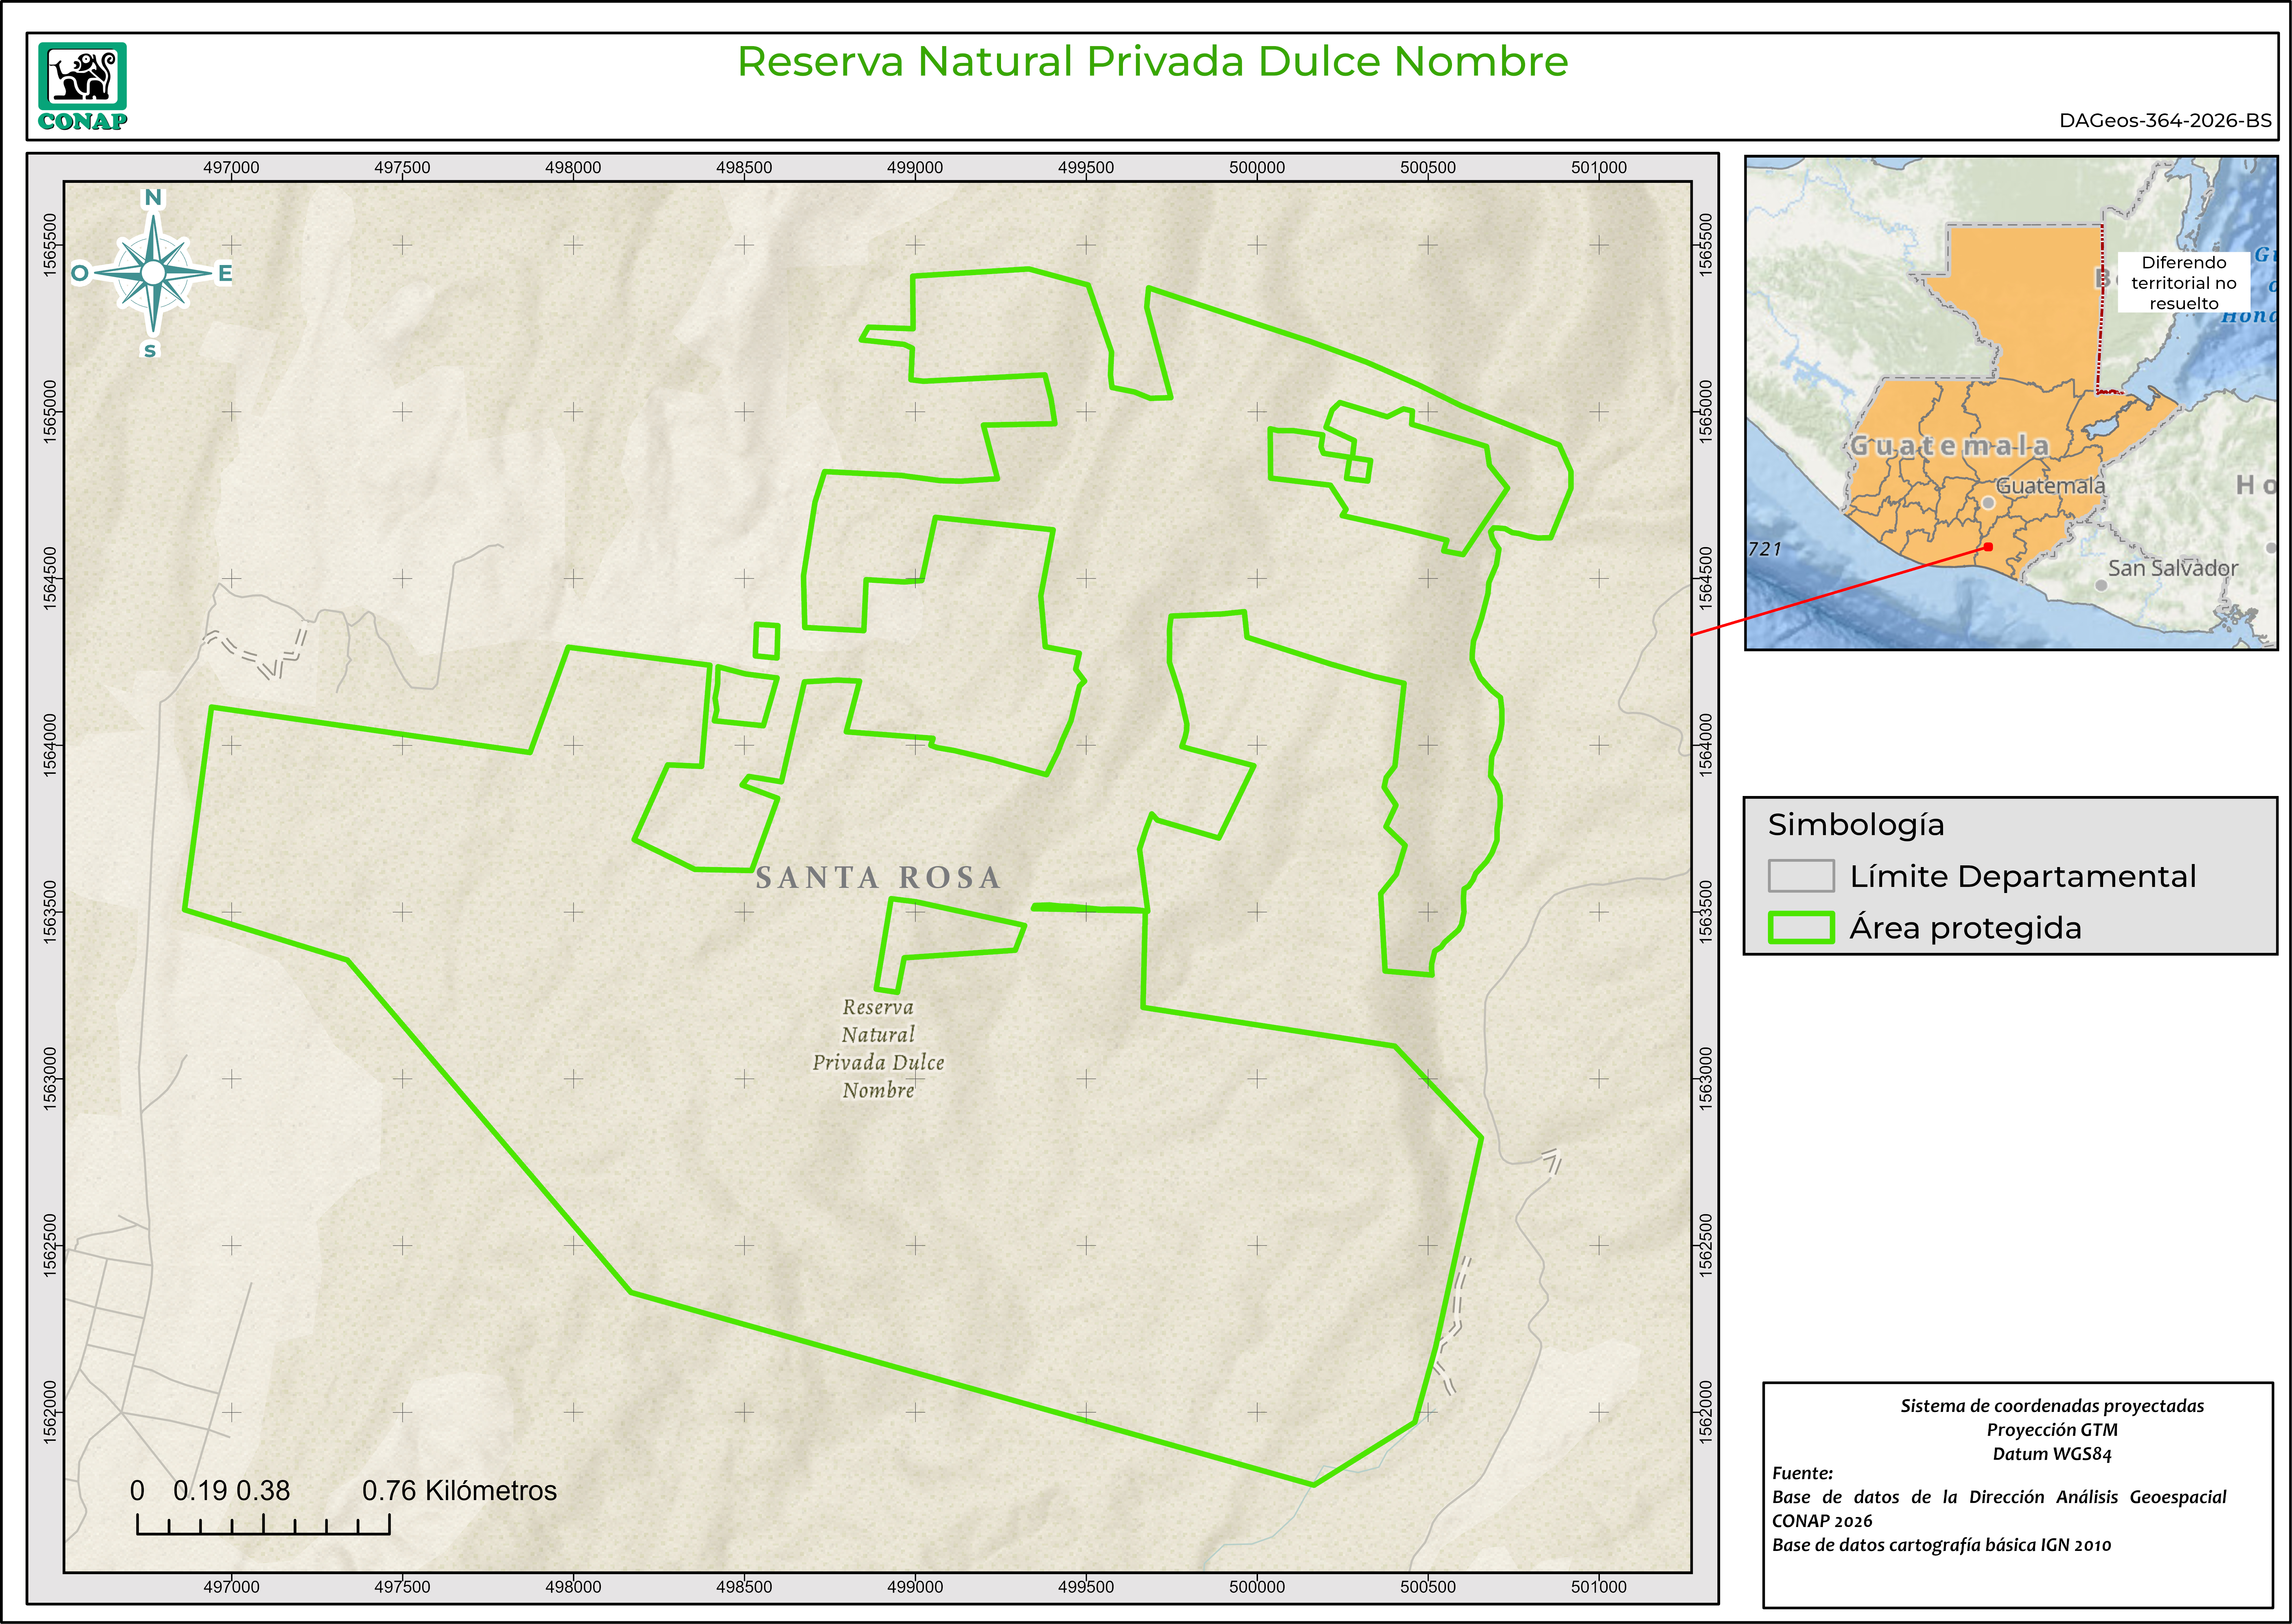Image resolution: width=2292 pixels, height=1624 pixels.
Task: Click the compass rose north arrow
Action: pos(153,273)
